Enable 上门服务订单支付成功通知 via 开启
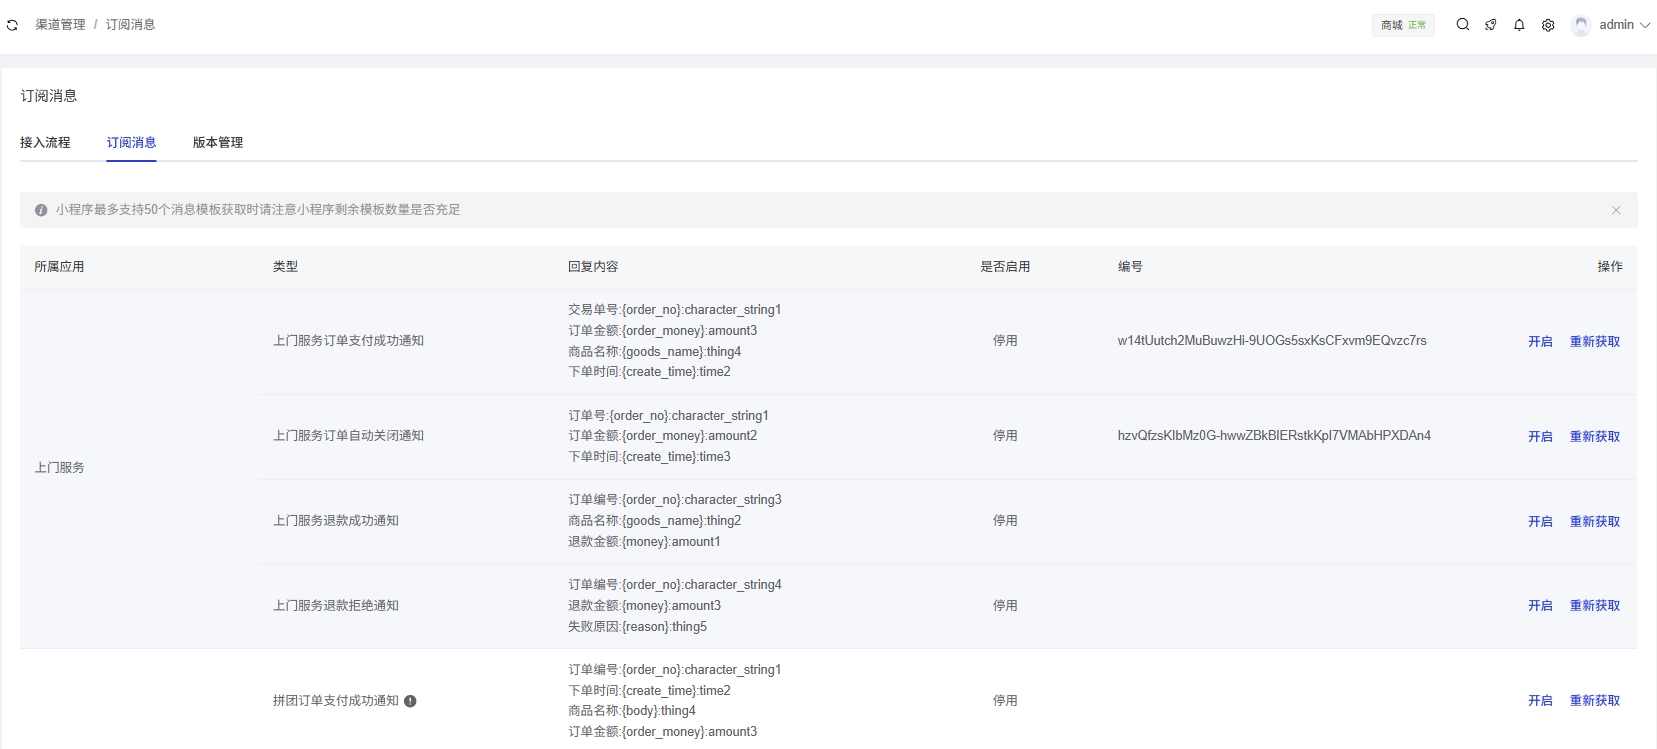This screenshot has width=1657, height=749. tap(1540, 341)
